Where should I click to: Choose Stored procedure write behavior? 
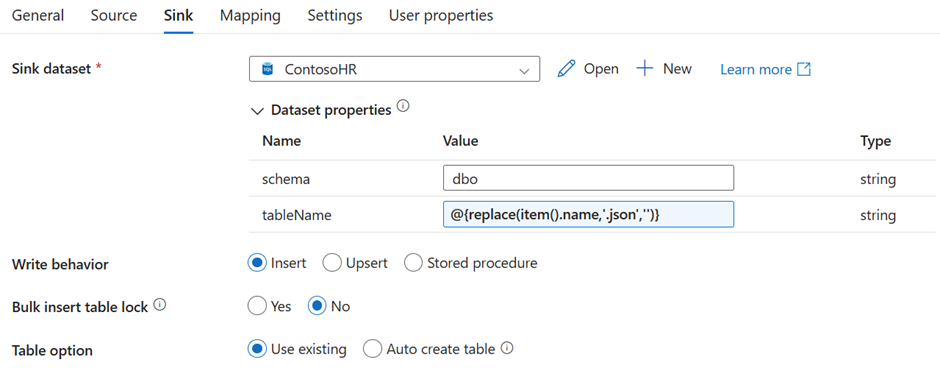tap(413, 263)
